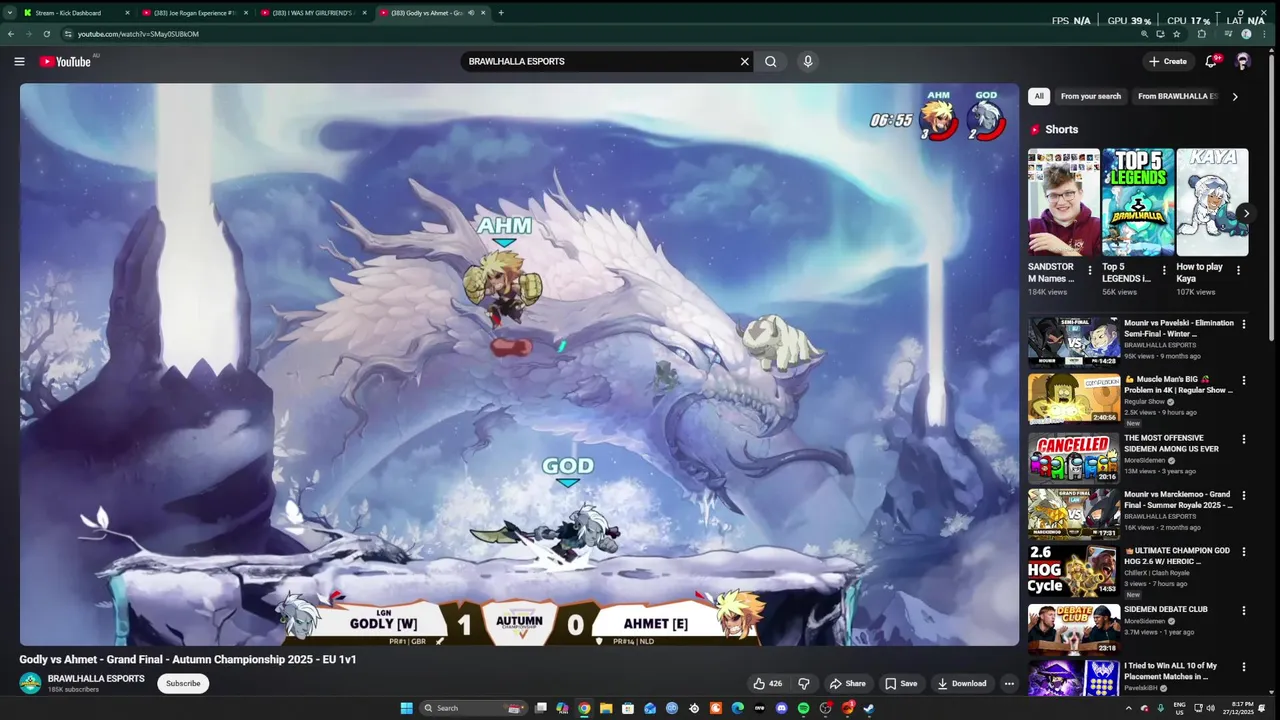The image size is (1280, 720).
Task: Reload the page in Chrome
Action: coord(46,34)
